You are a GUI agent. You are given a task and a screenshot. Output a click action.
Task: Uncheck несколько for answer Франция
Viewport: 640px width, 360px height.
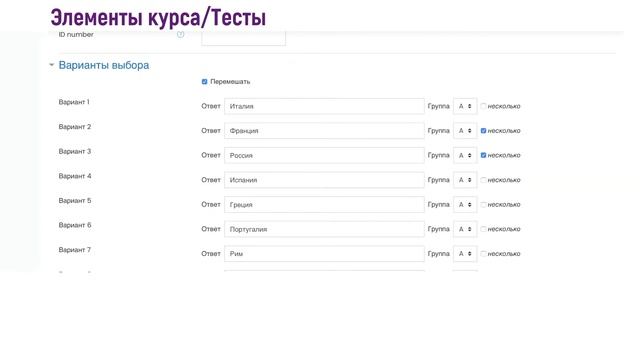(x=483, y=131)
